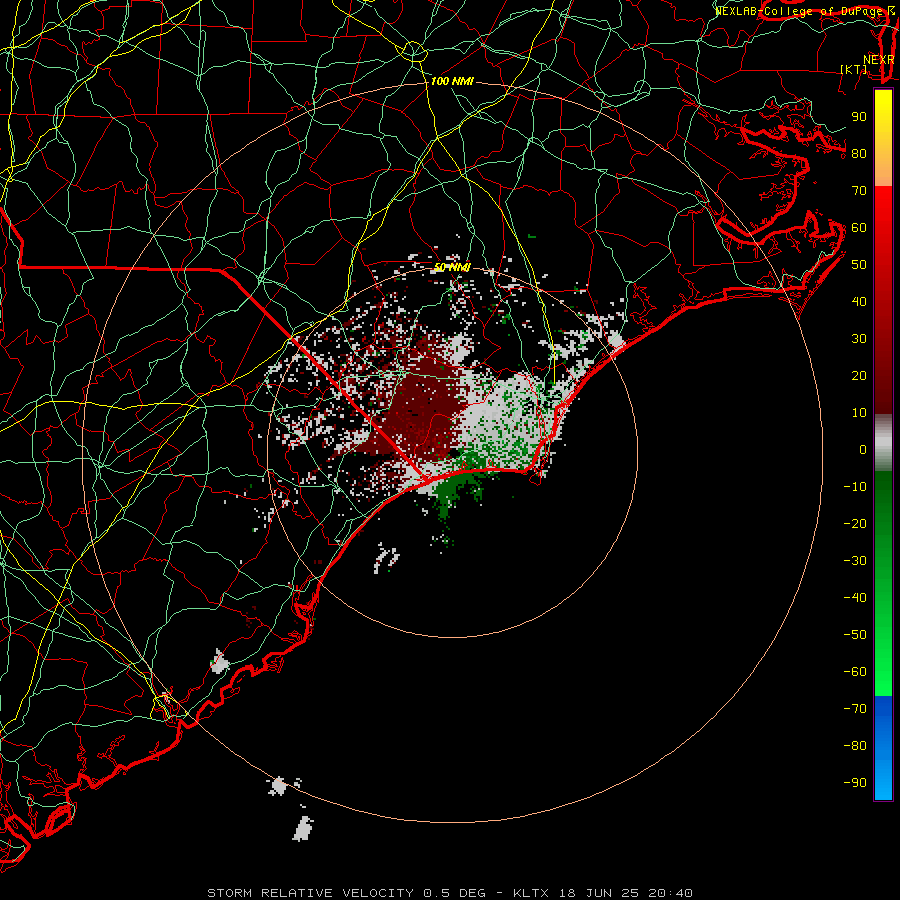Click the bright green segment near -60
The height and width of the screenshot is (900, 900).
pyautogui.click(x=883, y=672)
